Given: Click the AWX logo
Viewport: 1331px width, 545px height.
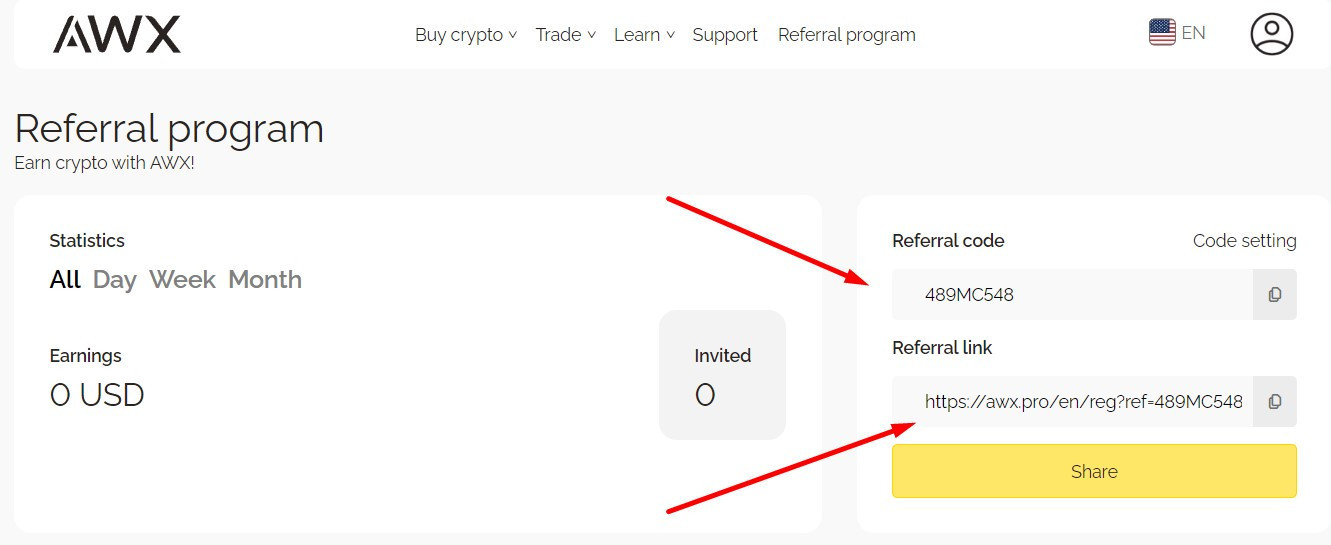Looking at the screenshot, I should (117, 35).
